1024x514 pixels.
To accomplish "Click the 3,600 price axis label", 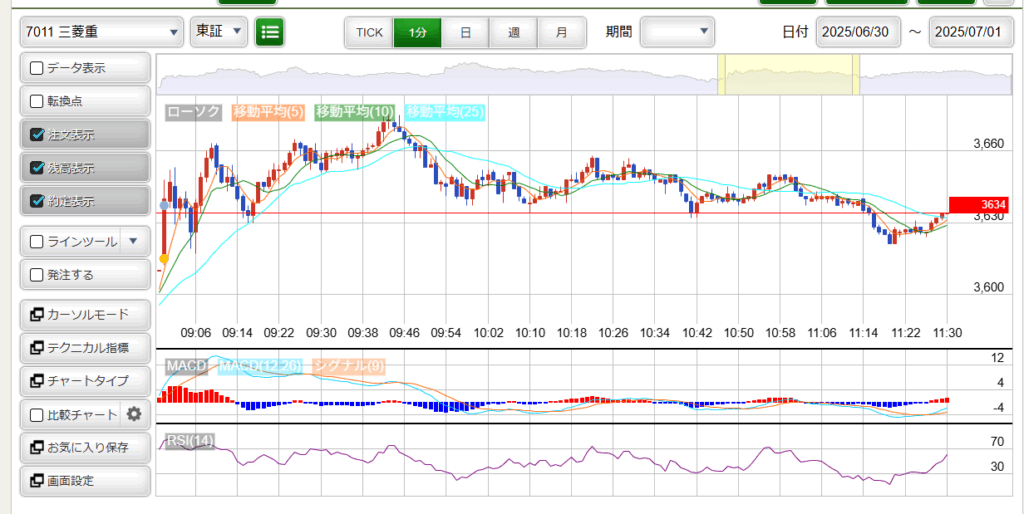I will pyautogui.click(x=987, y=288).
